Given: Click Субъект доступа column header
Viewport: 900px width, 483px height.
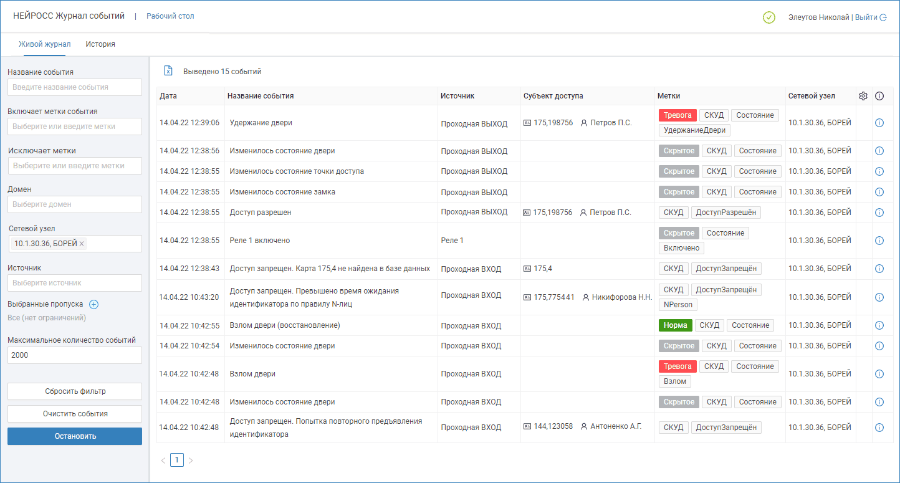Looking at the screenshot, I should click(x=553, y=96).
